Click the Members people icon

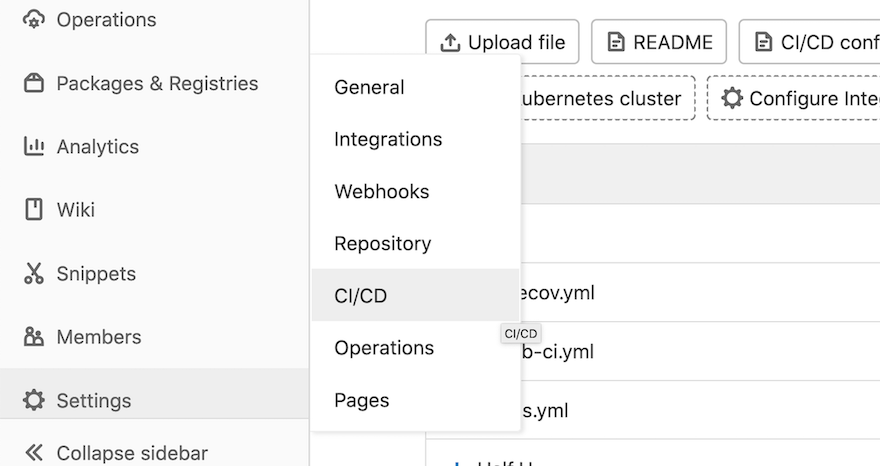point(34,337)
